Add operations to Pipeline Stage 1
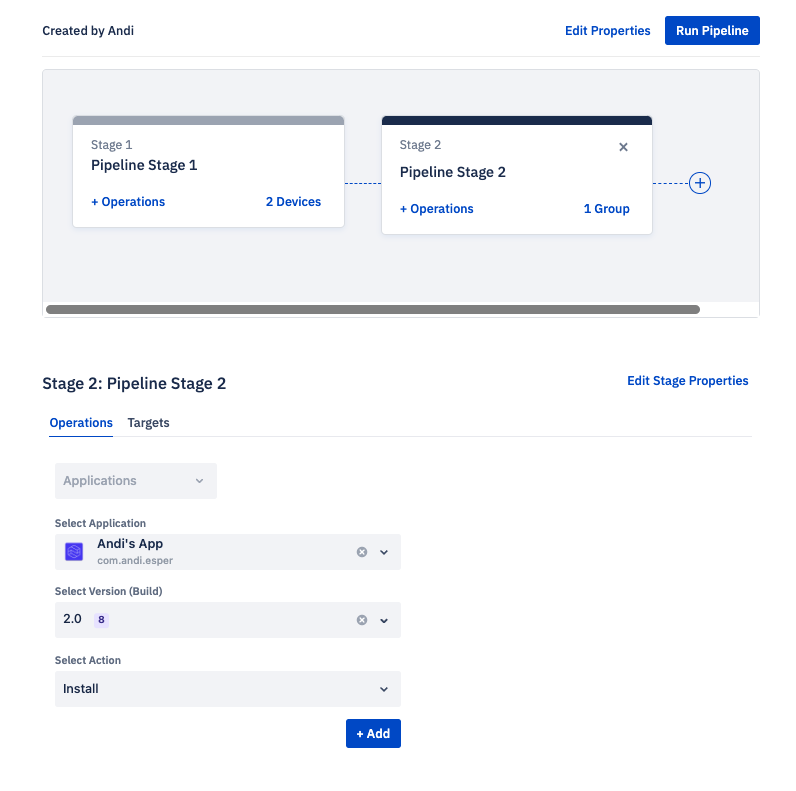 click(x=128, y=202)
